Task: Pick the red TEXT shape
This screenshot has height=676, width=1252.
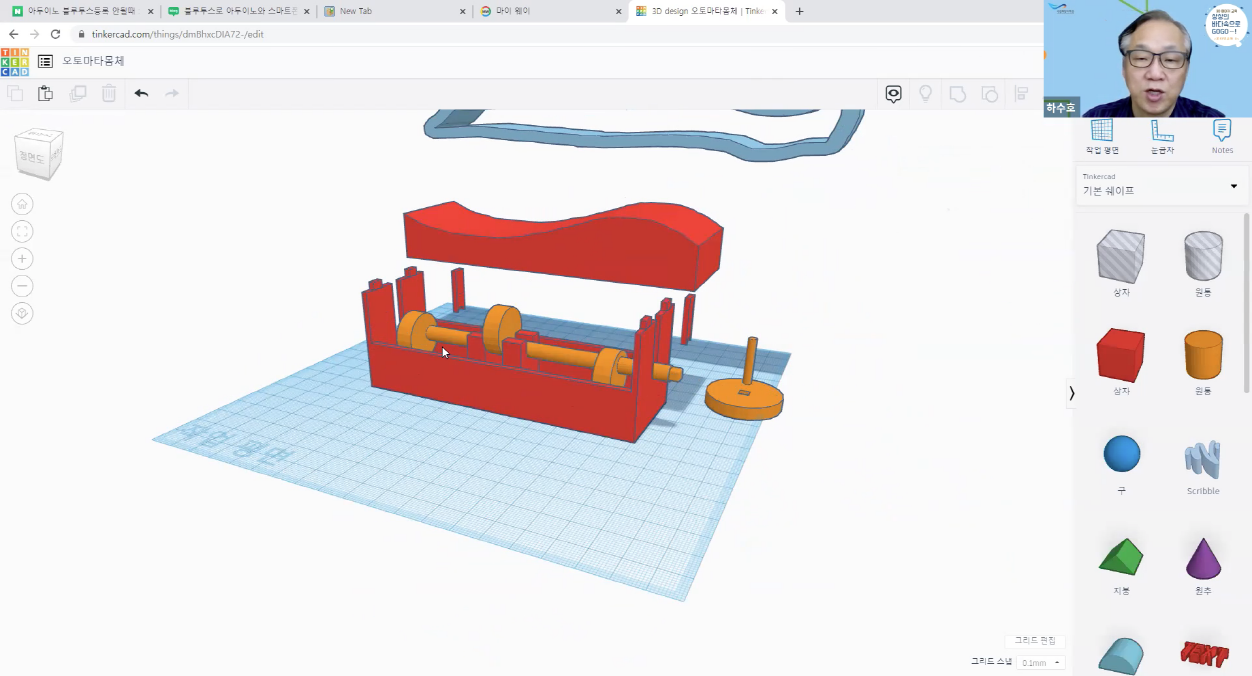Action: [x=1203, y=655]
